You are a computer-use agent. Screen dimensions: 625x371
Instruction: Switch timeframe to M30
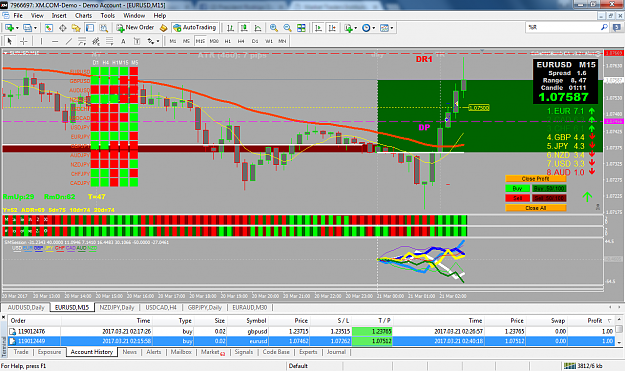click(x=214, y=41)
